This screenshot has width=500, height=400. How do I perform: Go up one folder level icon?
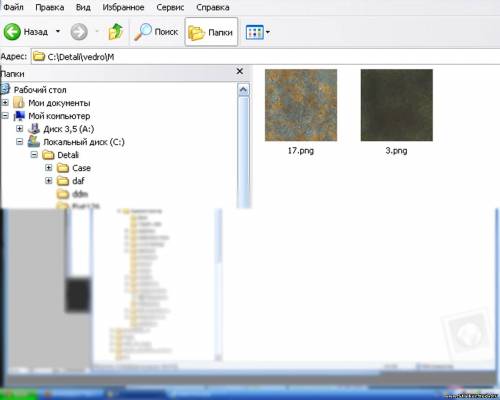116,32
